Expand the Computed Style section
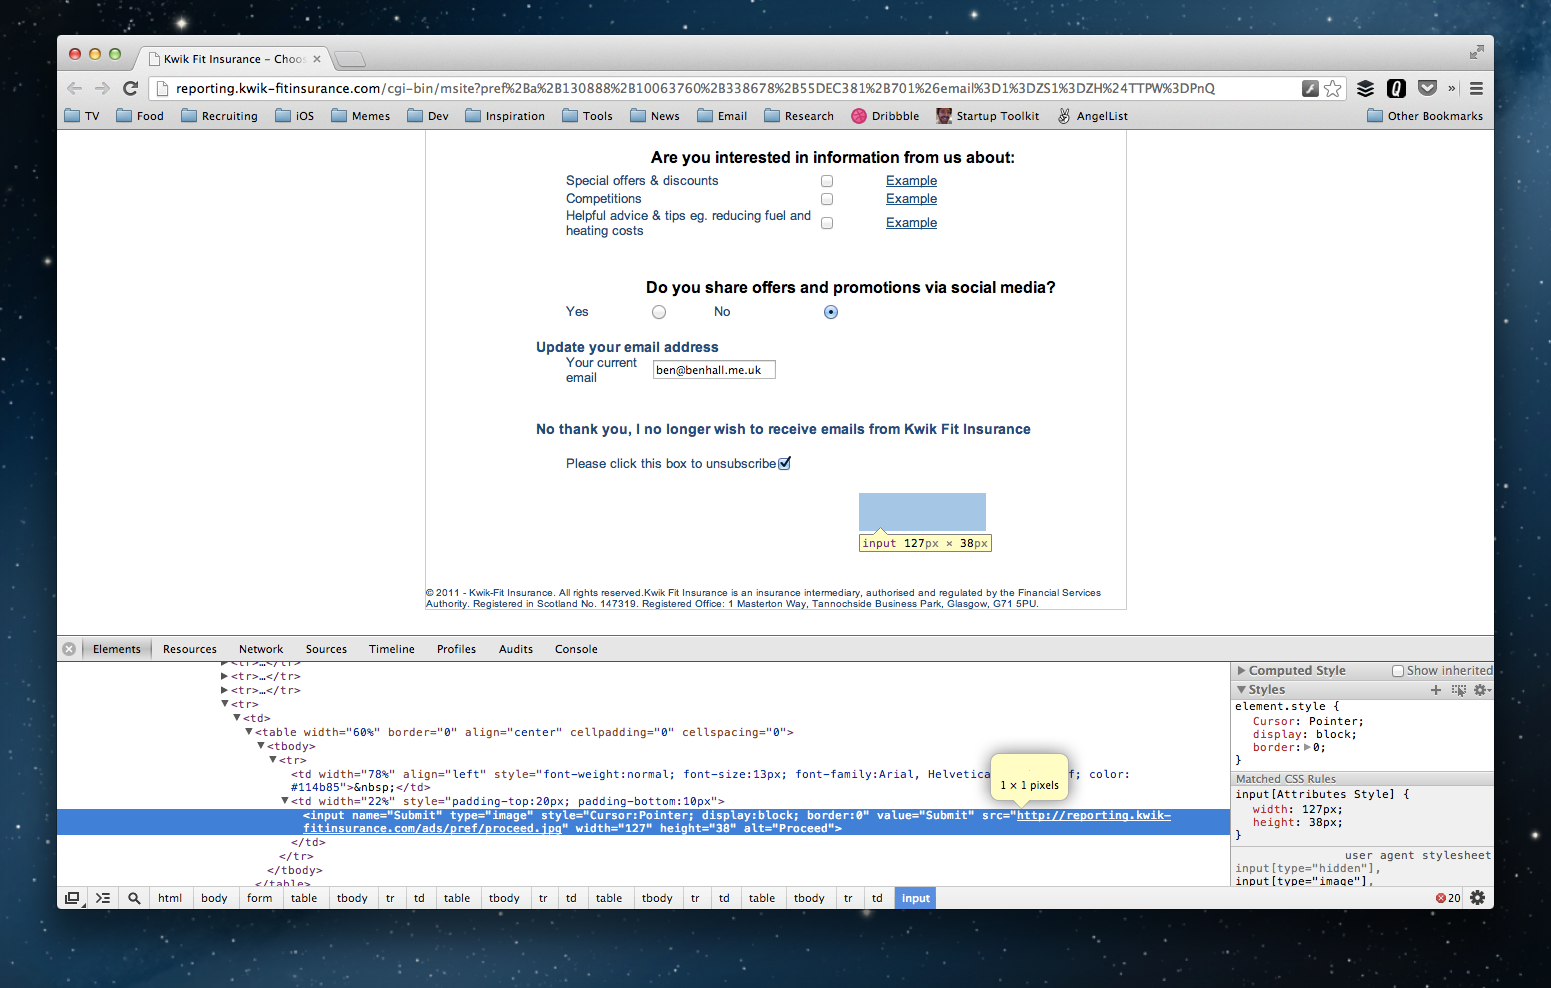1551x988 pixels. point(1242,671)
